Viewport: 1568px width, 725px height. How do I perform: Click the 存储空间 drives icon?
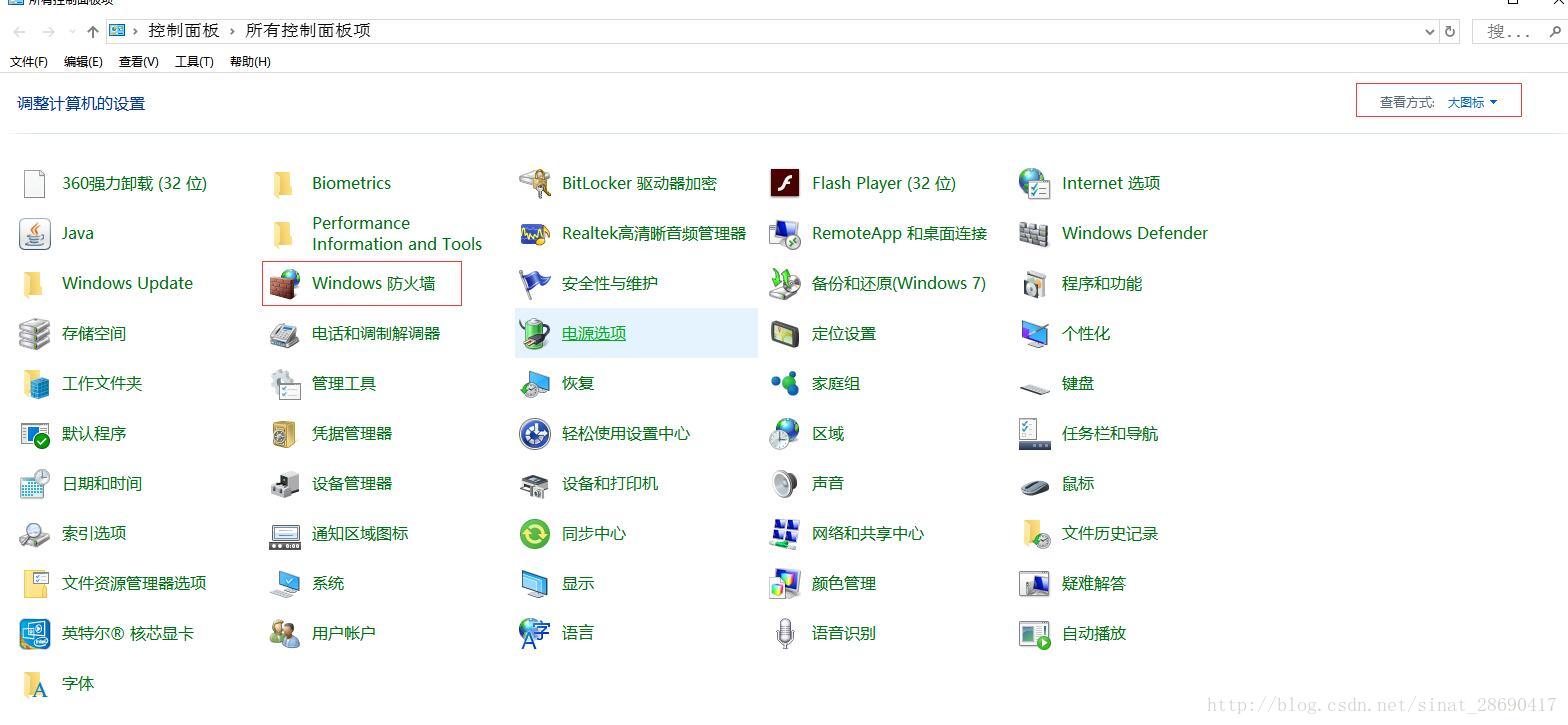coord(34,333)
